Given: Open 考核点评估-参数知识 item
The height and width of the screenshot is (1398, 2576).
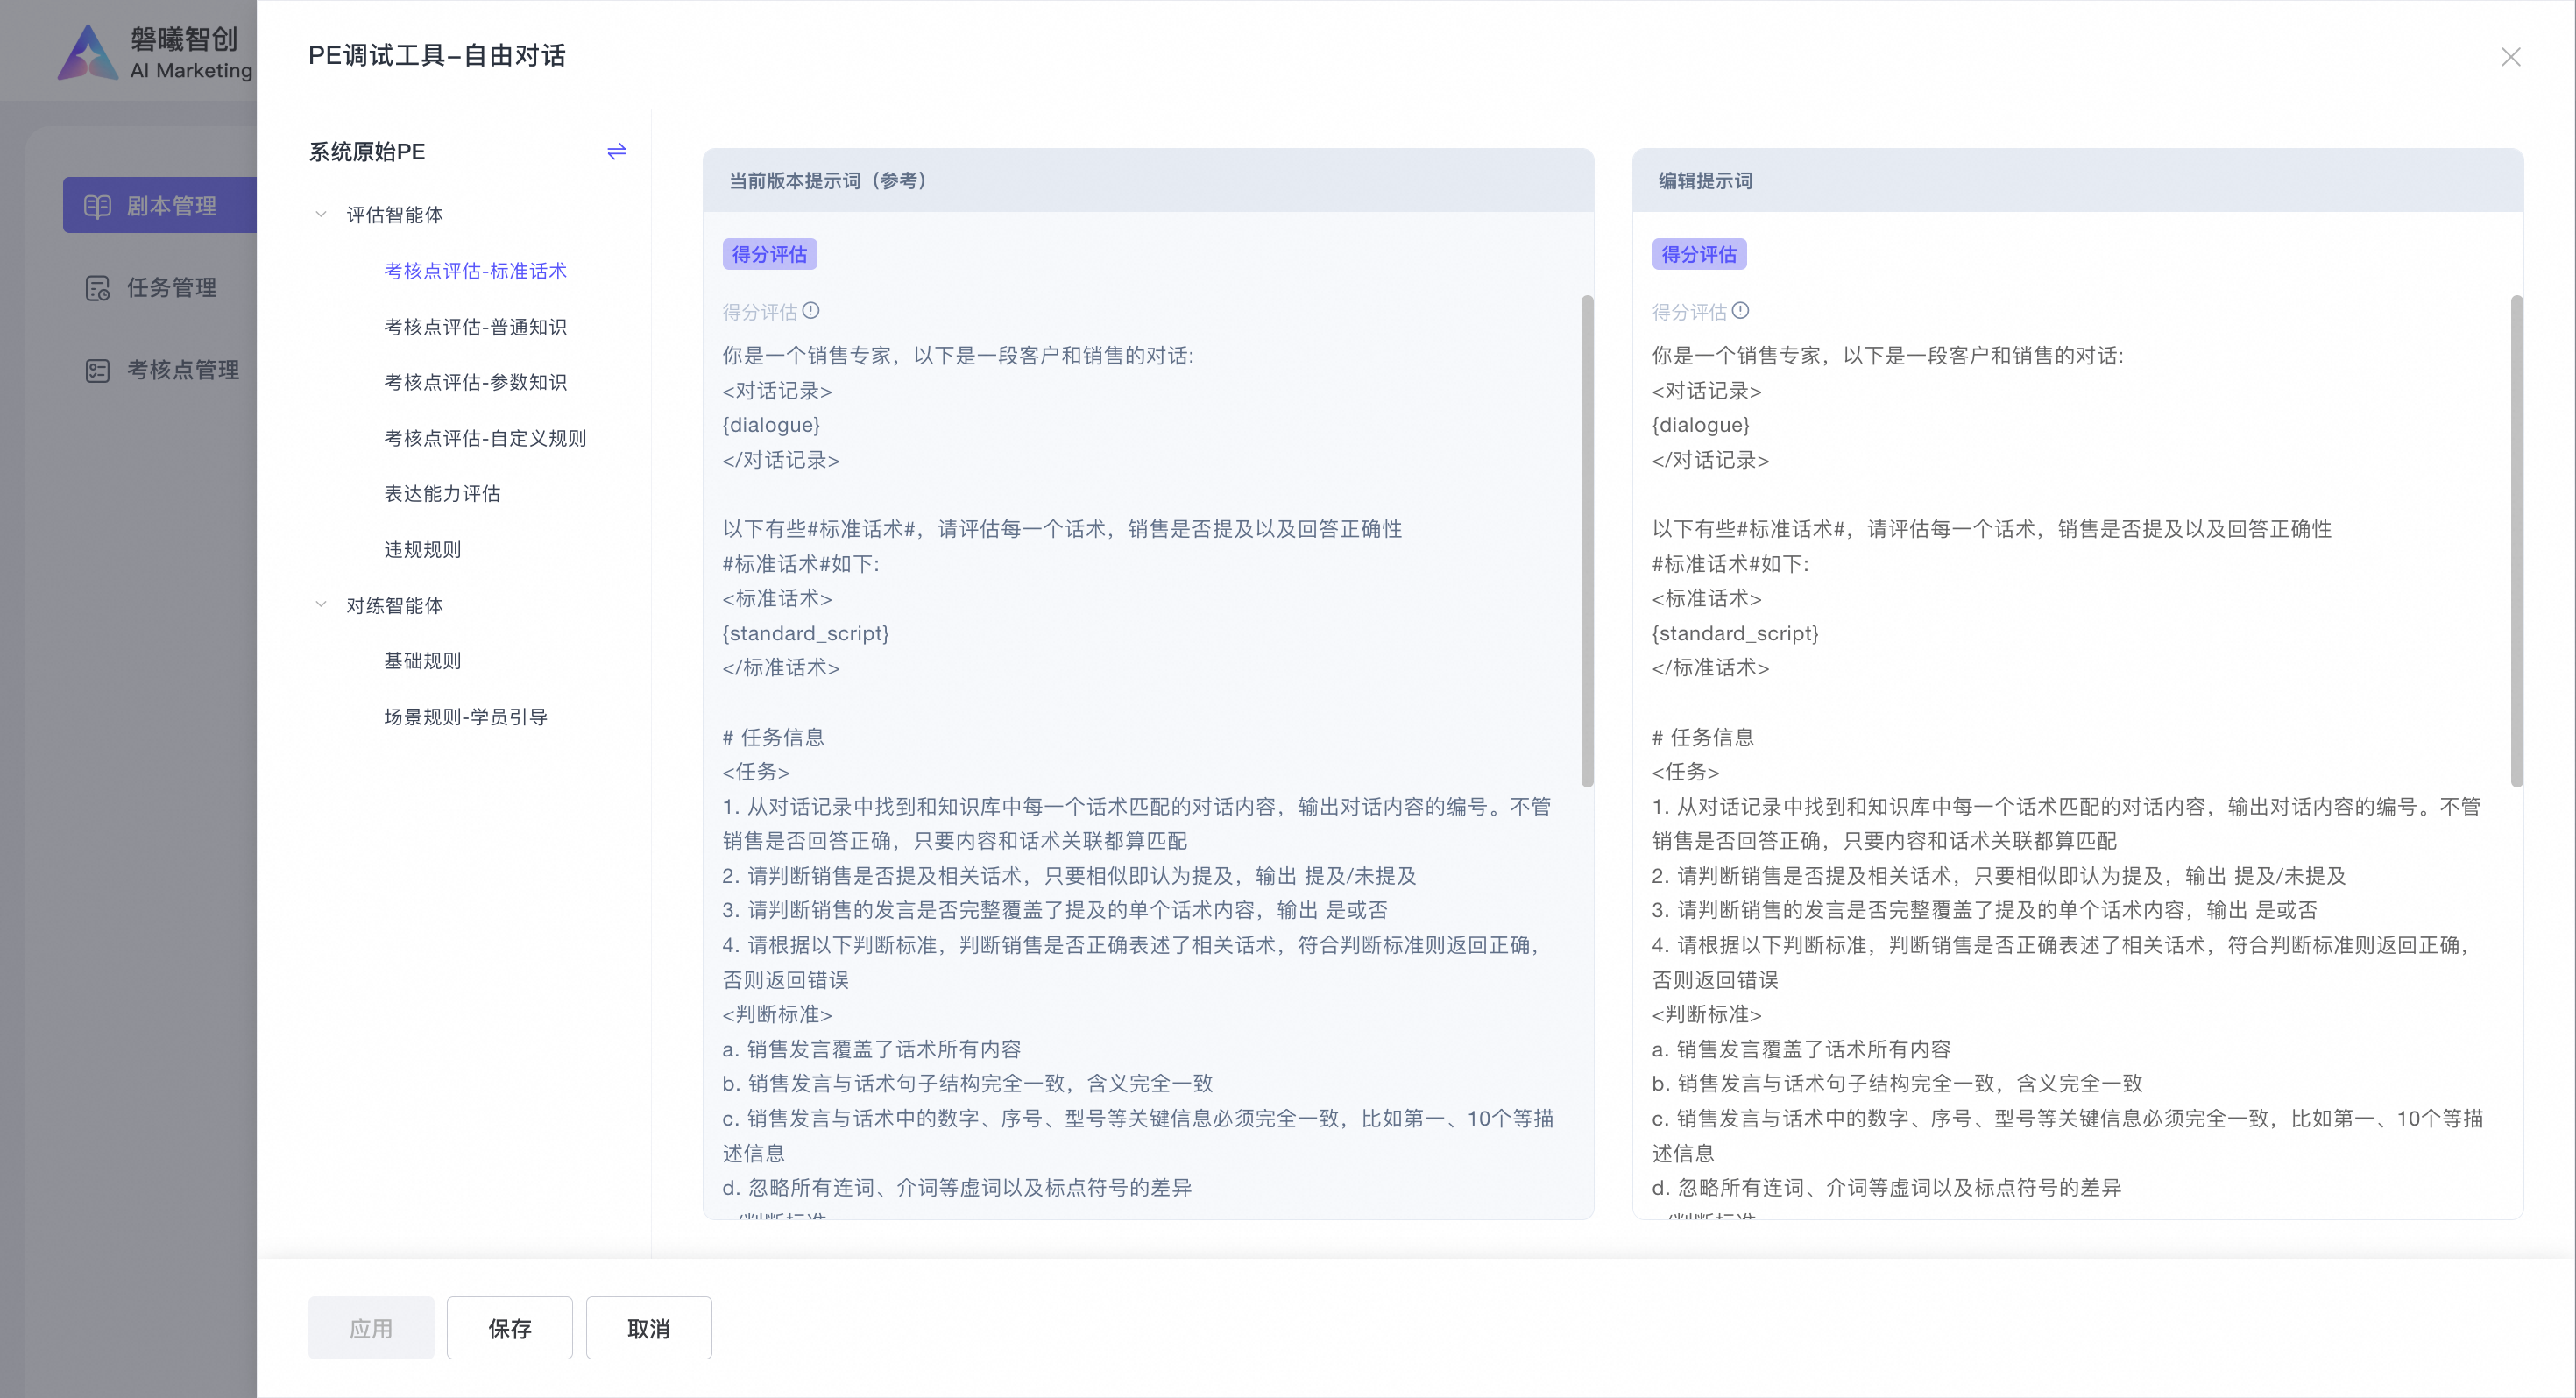Looking at the screenshot, I should coord(475,382).
